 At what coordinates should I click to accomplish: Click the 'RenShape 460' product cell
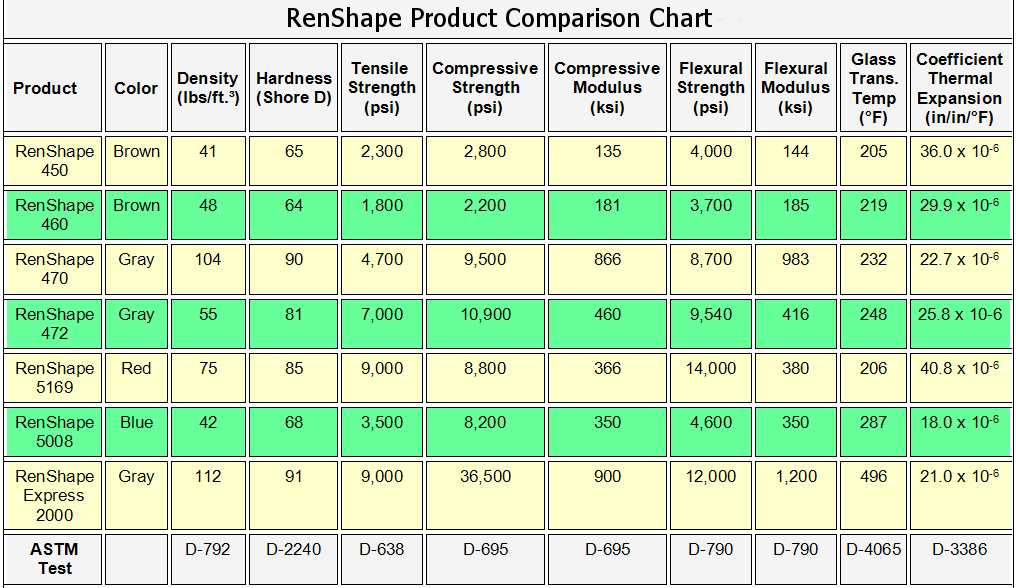[x=54, y=215]
